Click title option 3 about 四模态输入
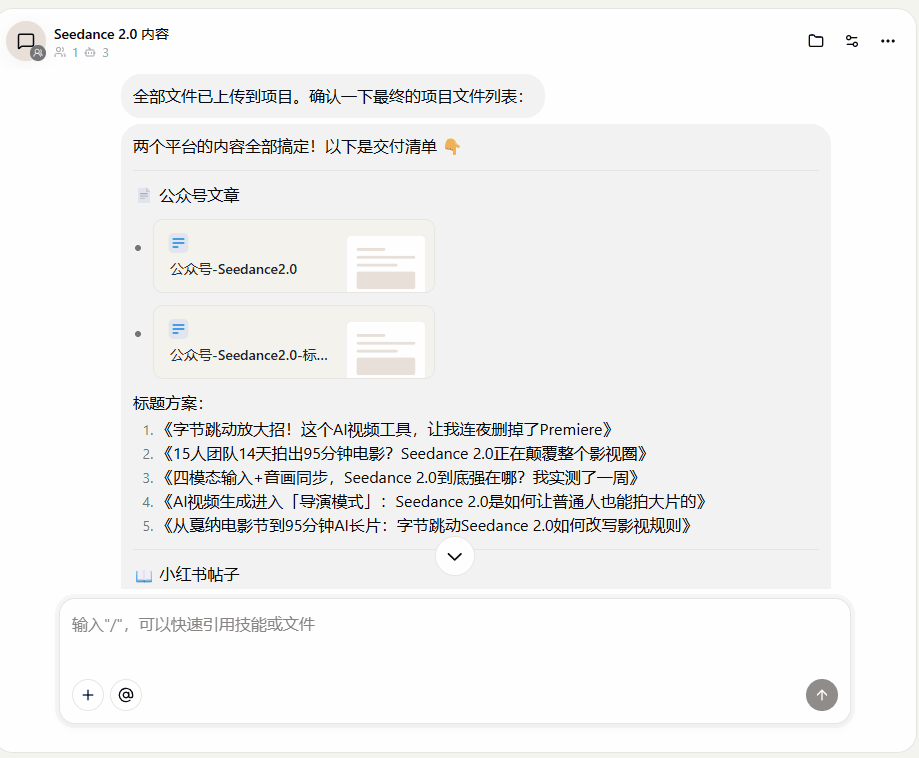 pyautogui.click(x=400, y=478)
